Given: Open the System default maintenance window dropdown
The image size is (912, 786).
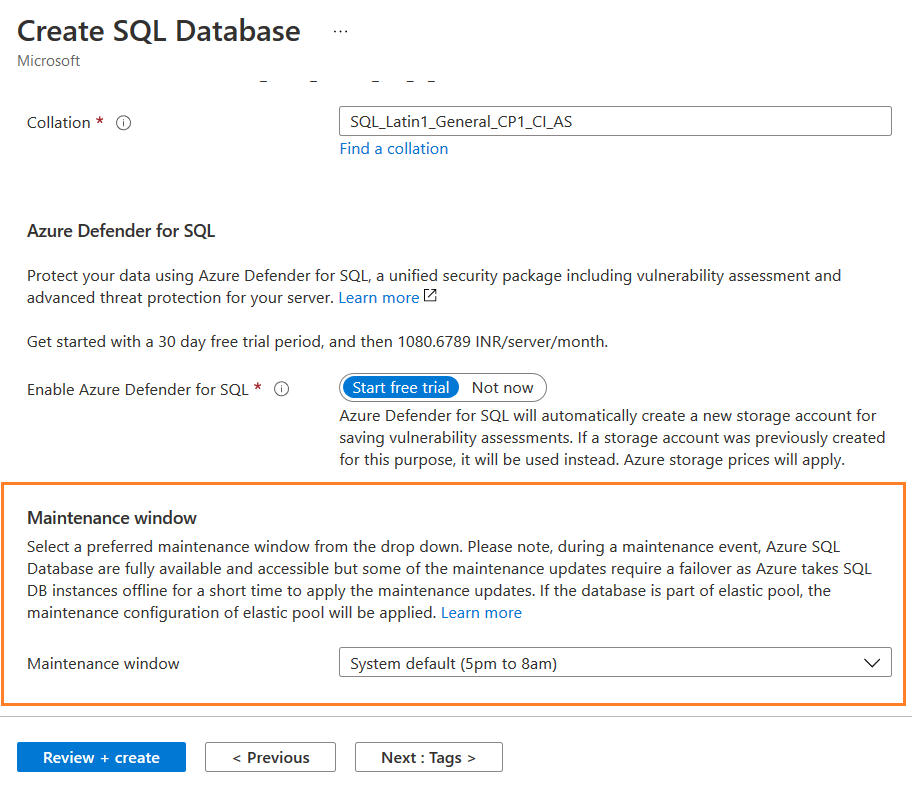Looking at the screenshot, I should coord(614,662).
